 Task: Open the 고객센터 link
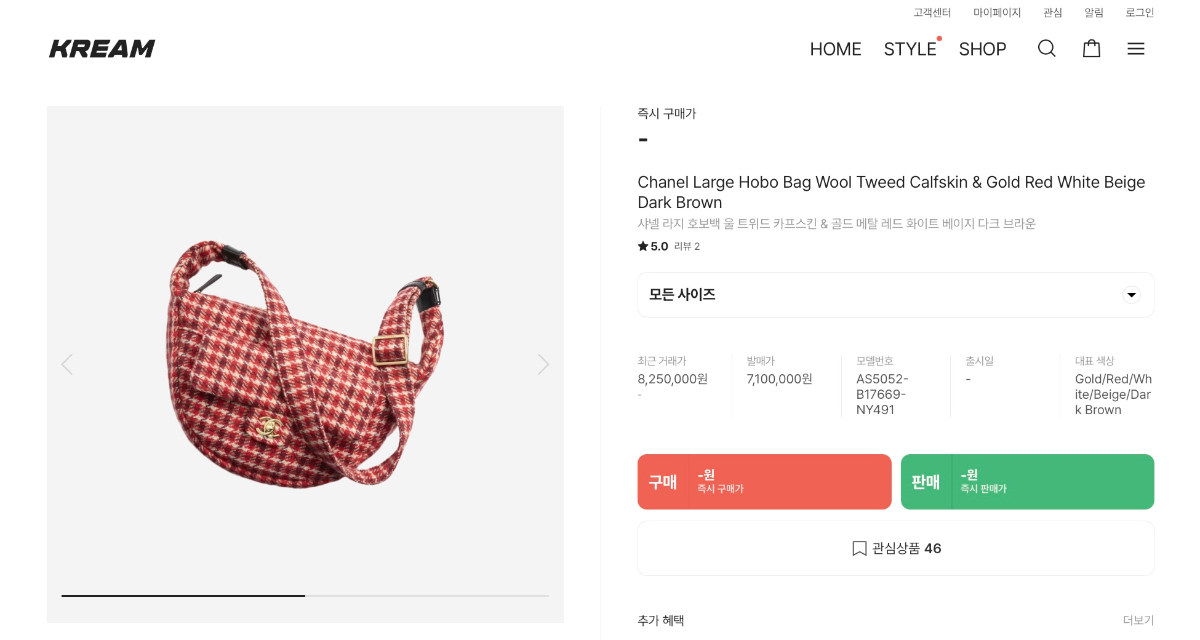click(932, 12)
